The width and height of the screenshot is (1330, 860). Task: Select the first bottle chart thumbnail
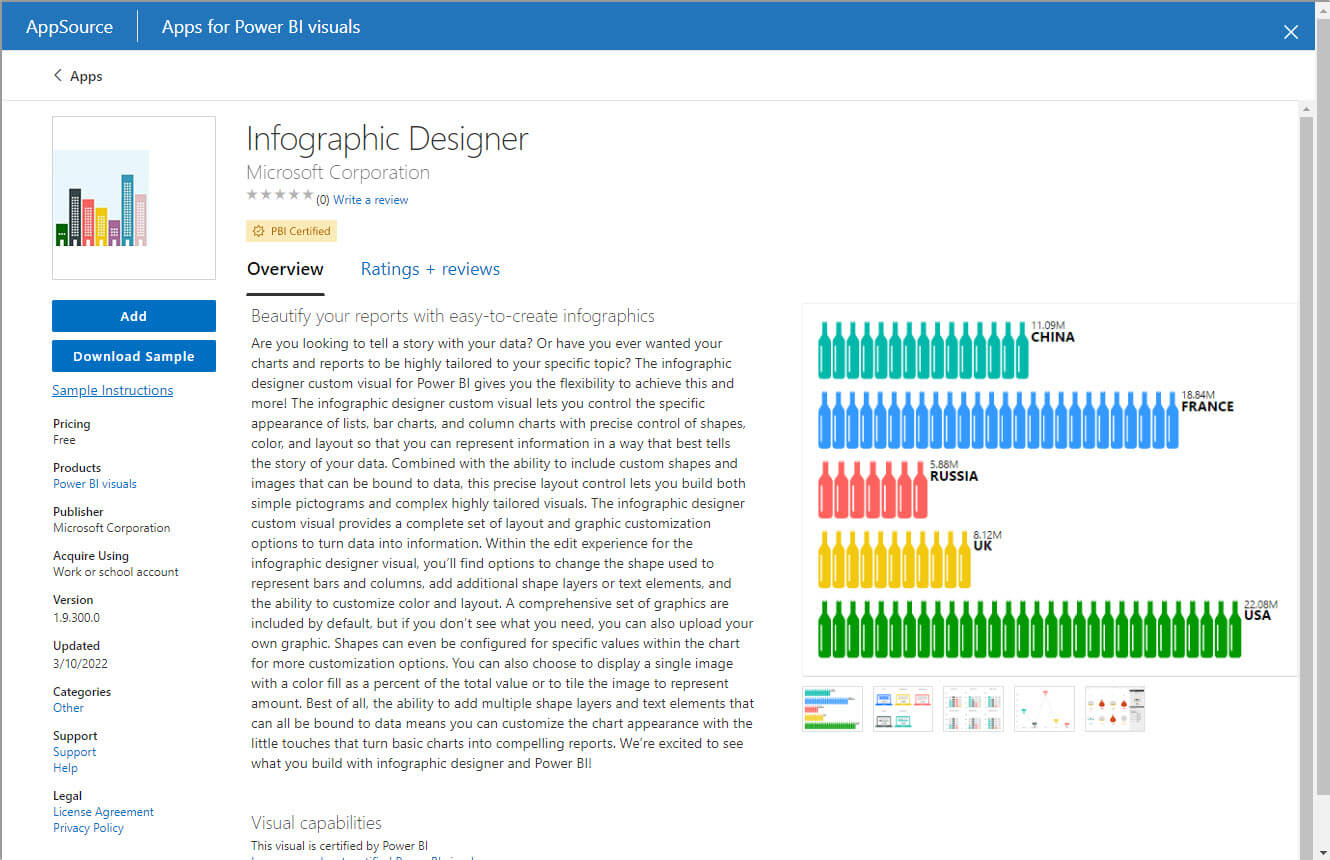tap(832, 708)
